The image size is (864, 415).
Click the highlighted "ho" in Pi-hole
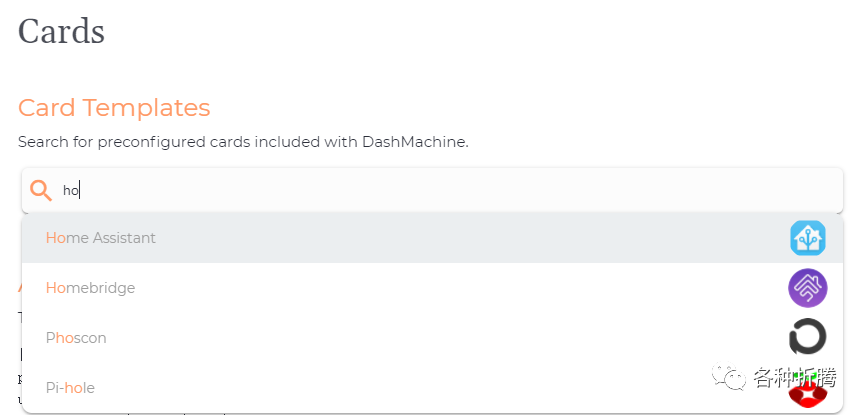pos(73,388)
